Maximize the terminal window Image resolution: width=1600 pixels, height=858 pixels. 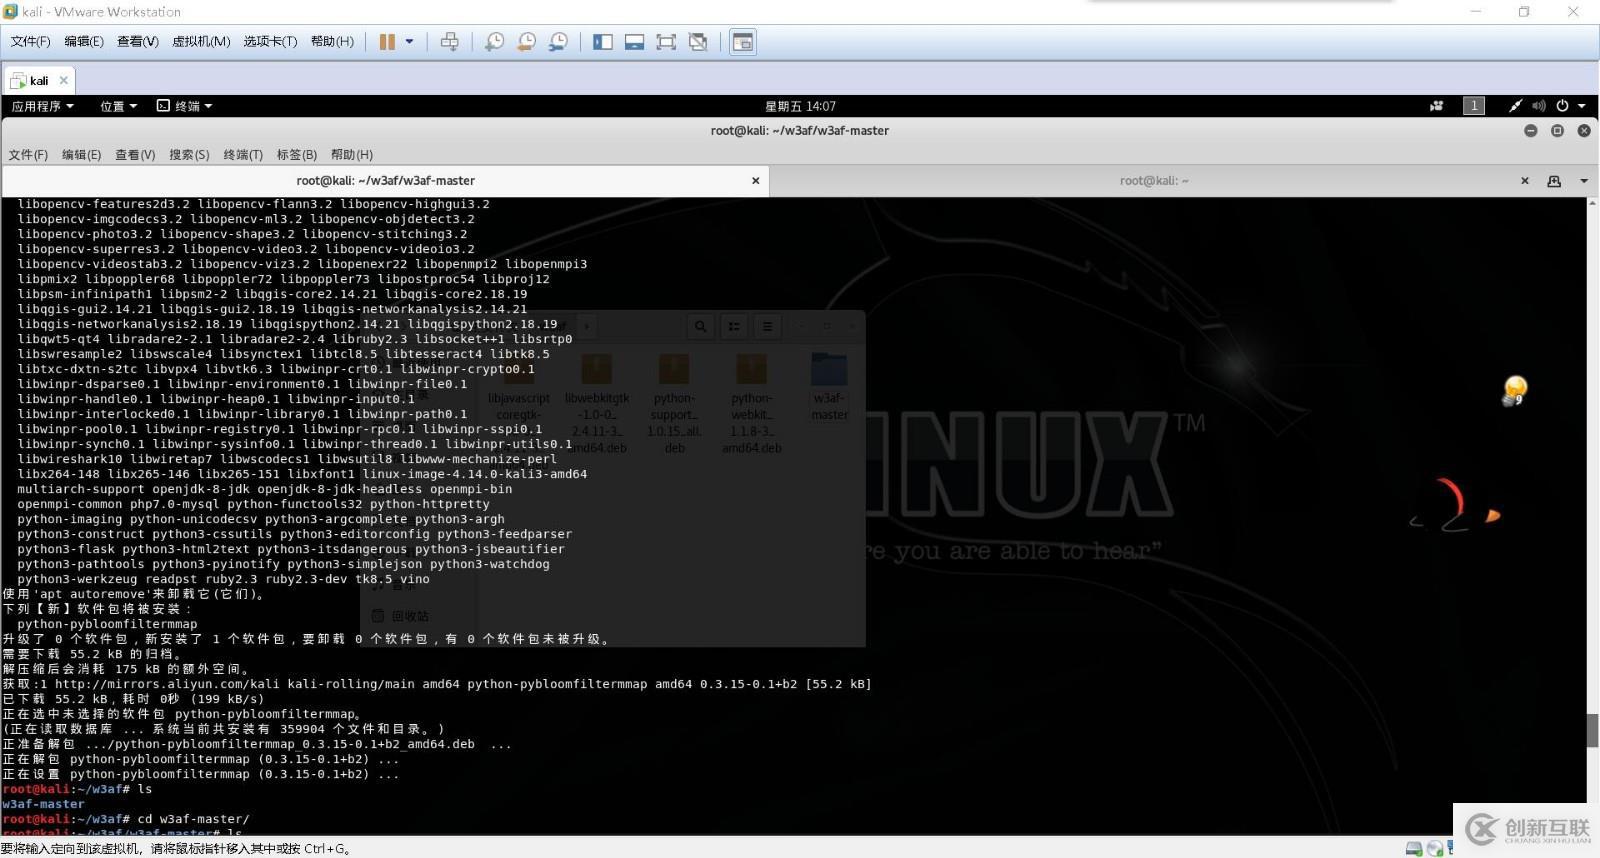point(1557,131)
